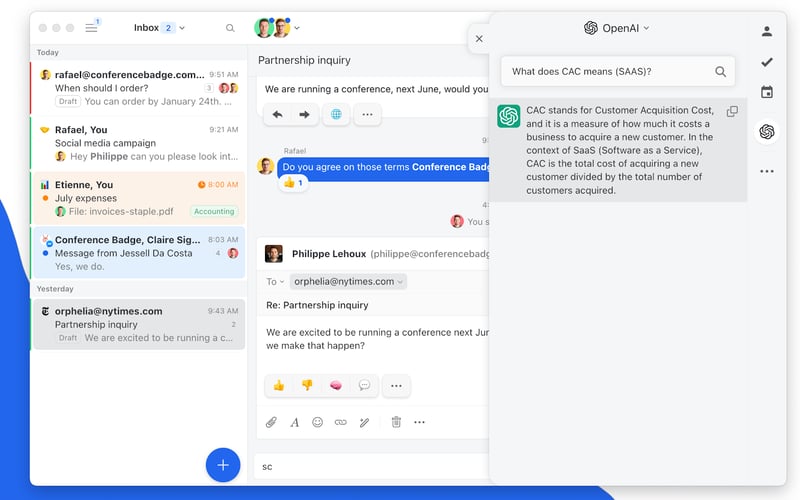
Task: Expand the team avatars dropdown chevron
Action: (x=297, y=28)
